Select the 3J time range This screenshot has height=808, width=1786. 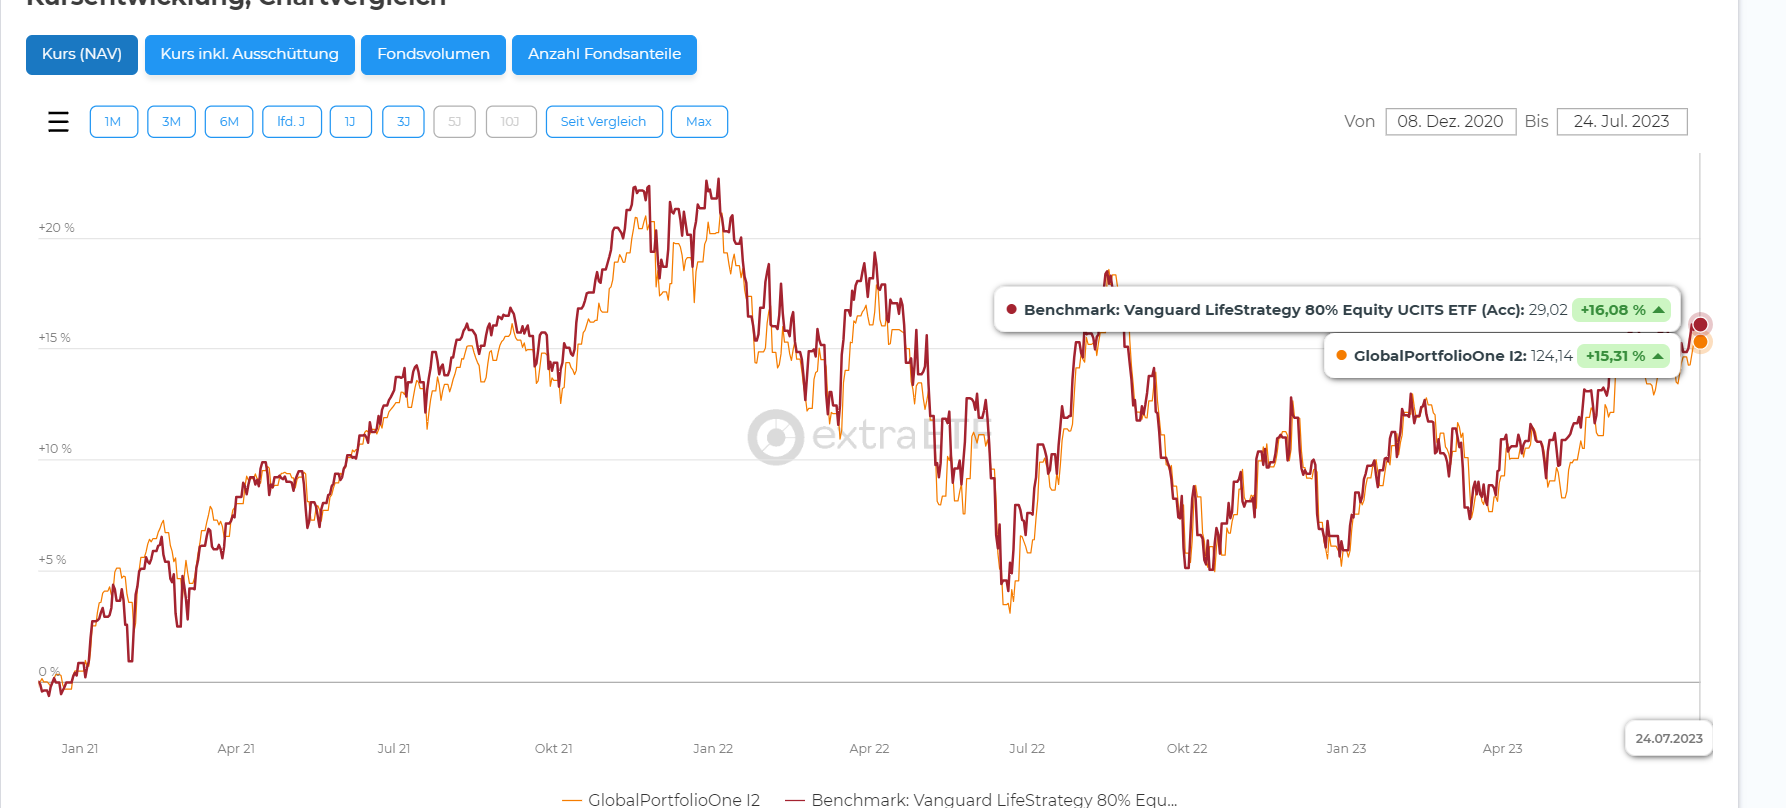click(403, 122)
